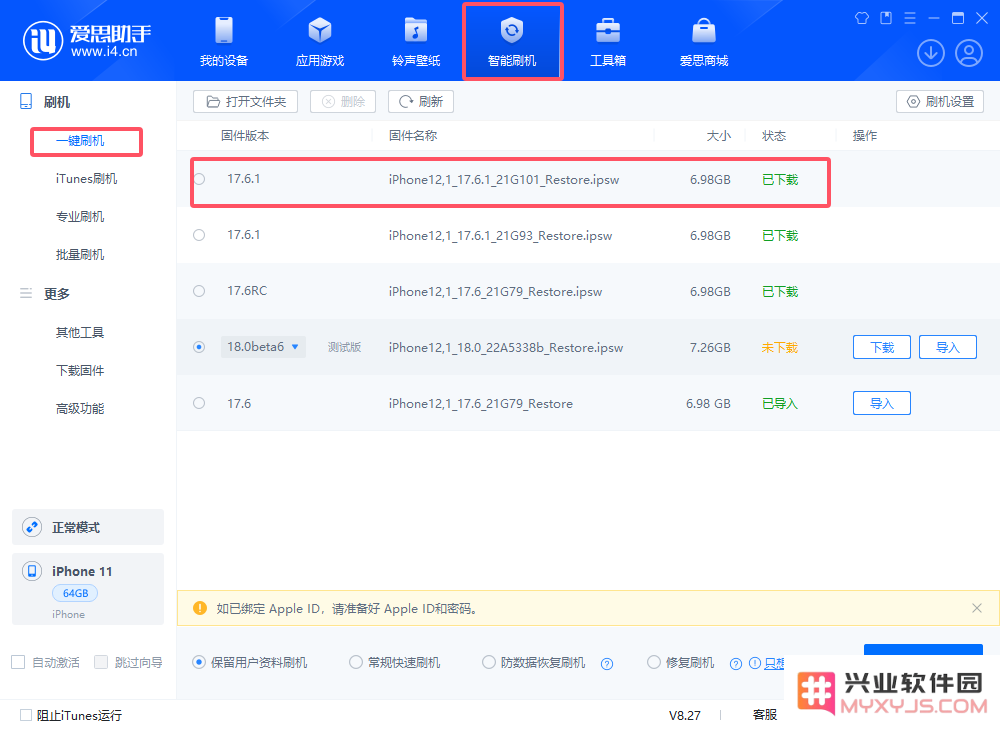The image size is (1000, 730).
Task: Click the feedback note icon in title bar
Action: [x=886, y=18]
